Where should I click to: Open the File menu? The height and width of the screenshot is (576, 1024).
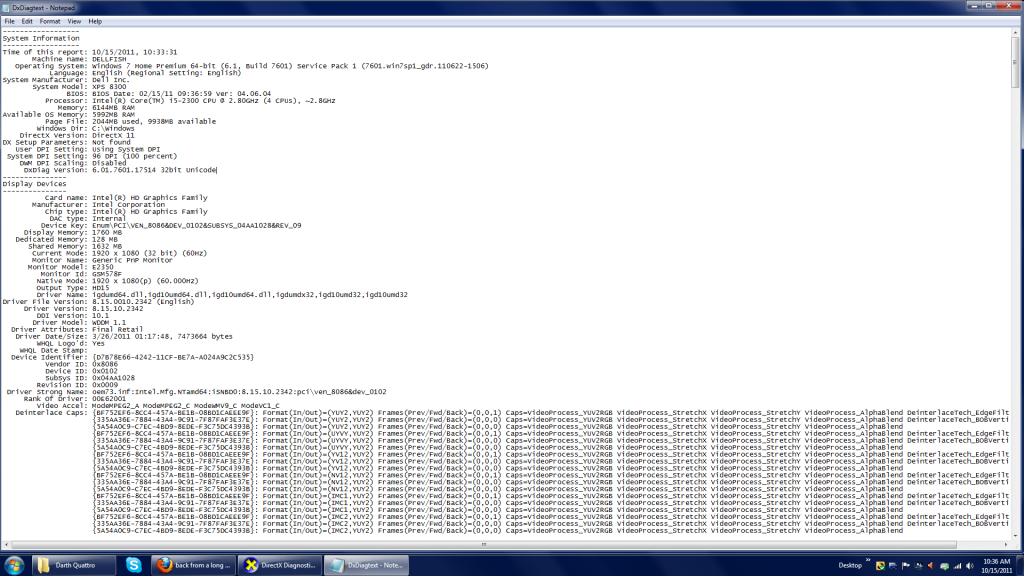point(10,22)
